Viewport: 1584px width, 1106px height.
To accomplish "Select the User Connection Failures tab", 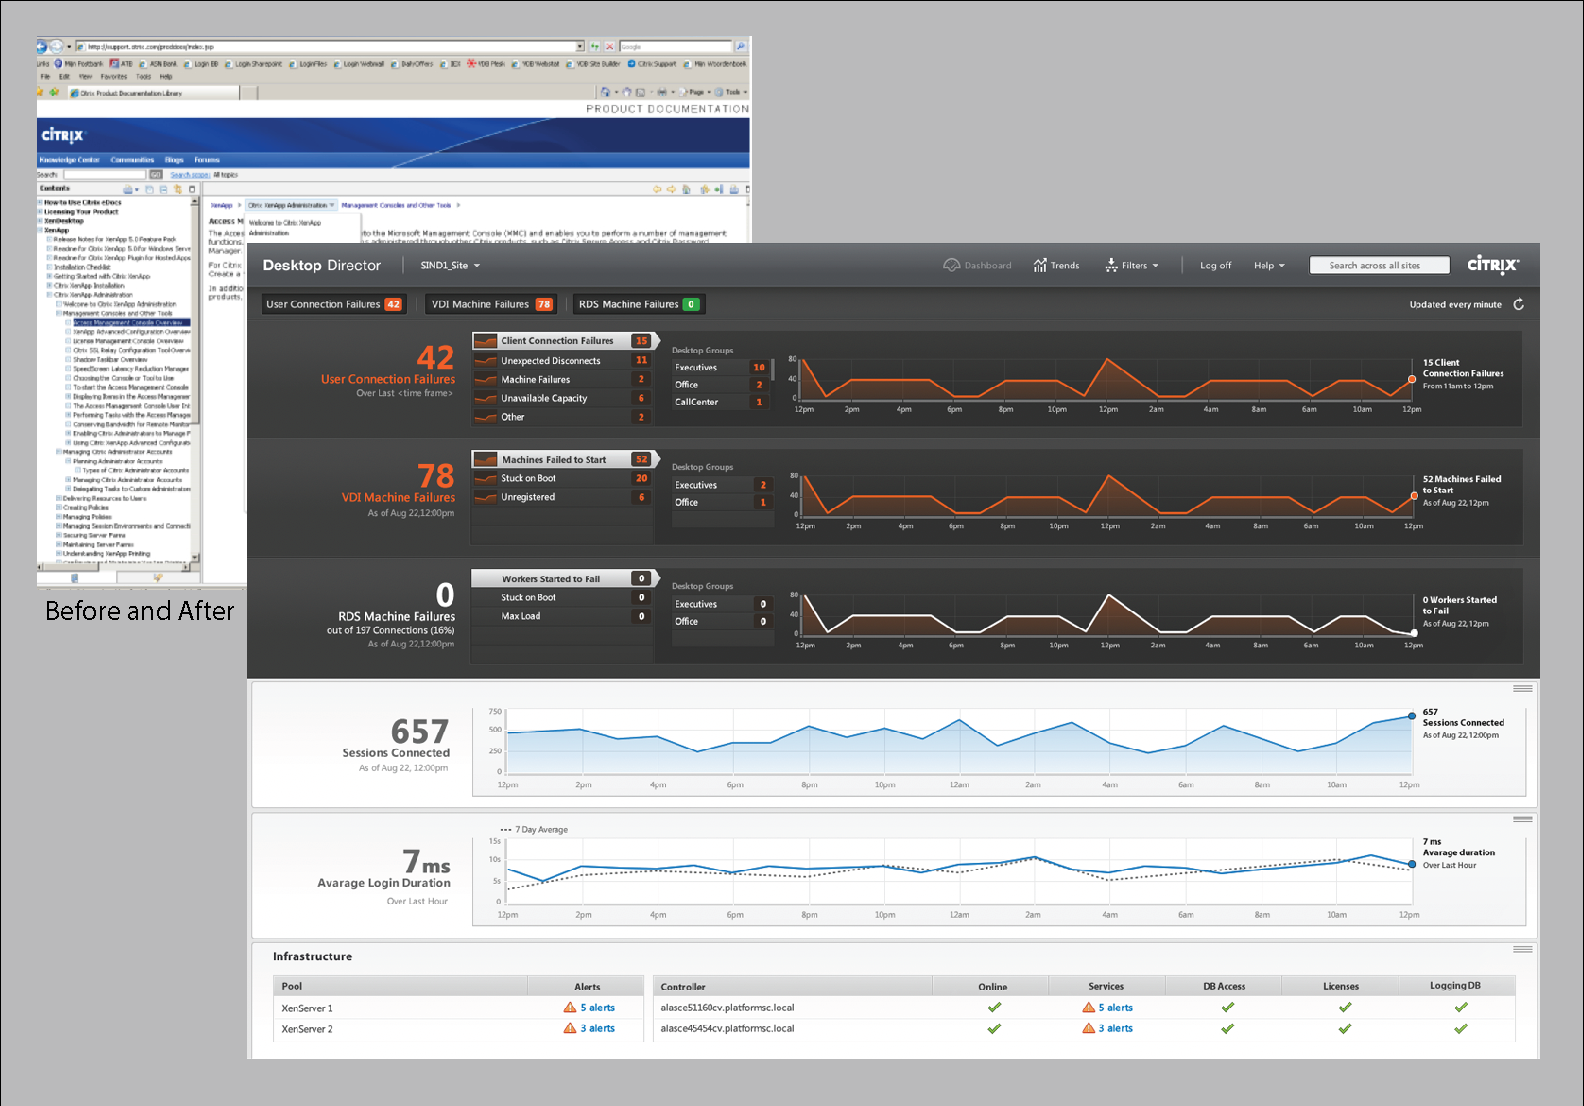I will 333,304.
